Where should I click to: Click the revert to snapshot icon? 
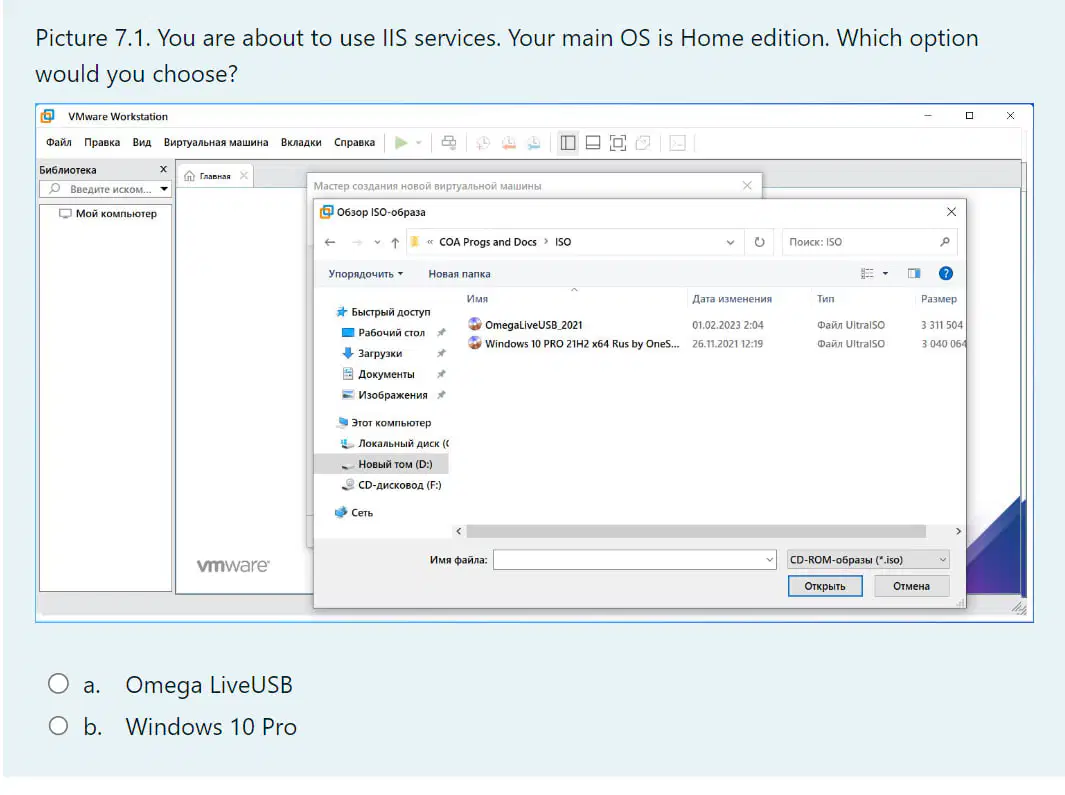coord(508,143)
